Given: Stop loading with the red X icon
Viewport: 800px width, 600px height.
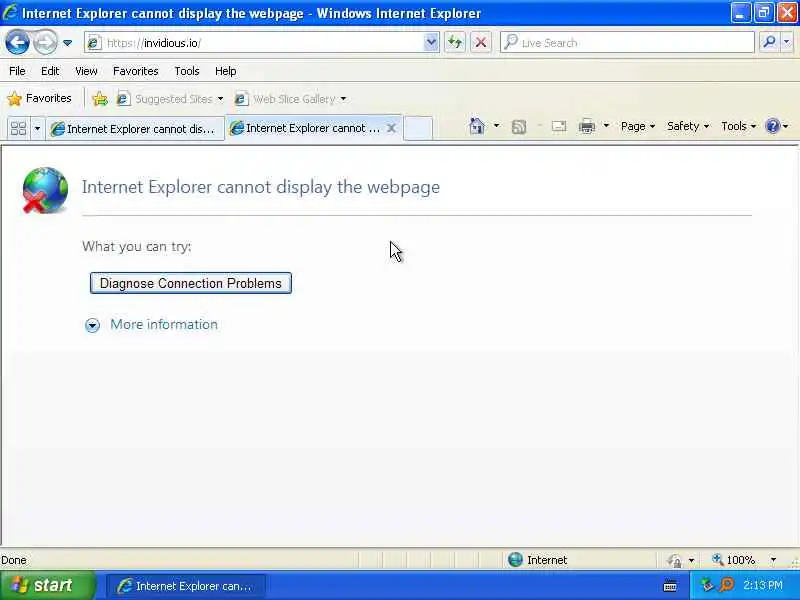Looking at the screenshot, I should [x=481, y=42].
